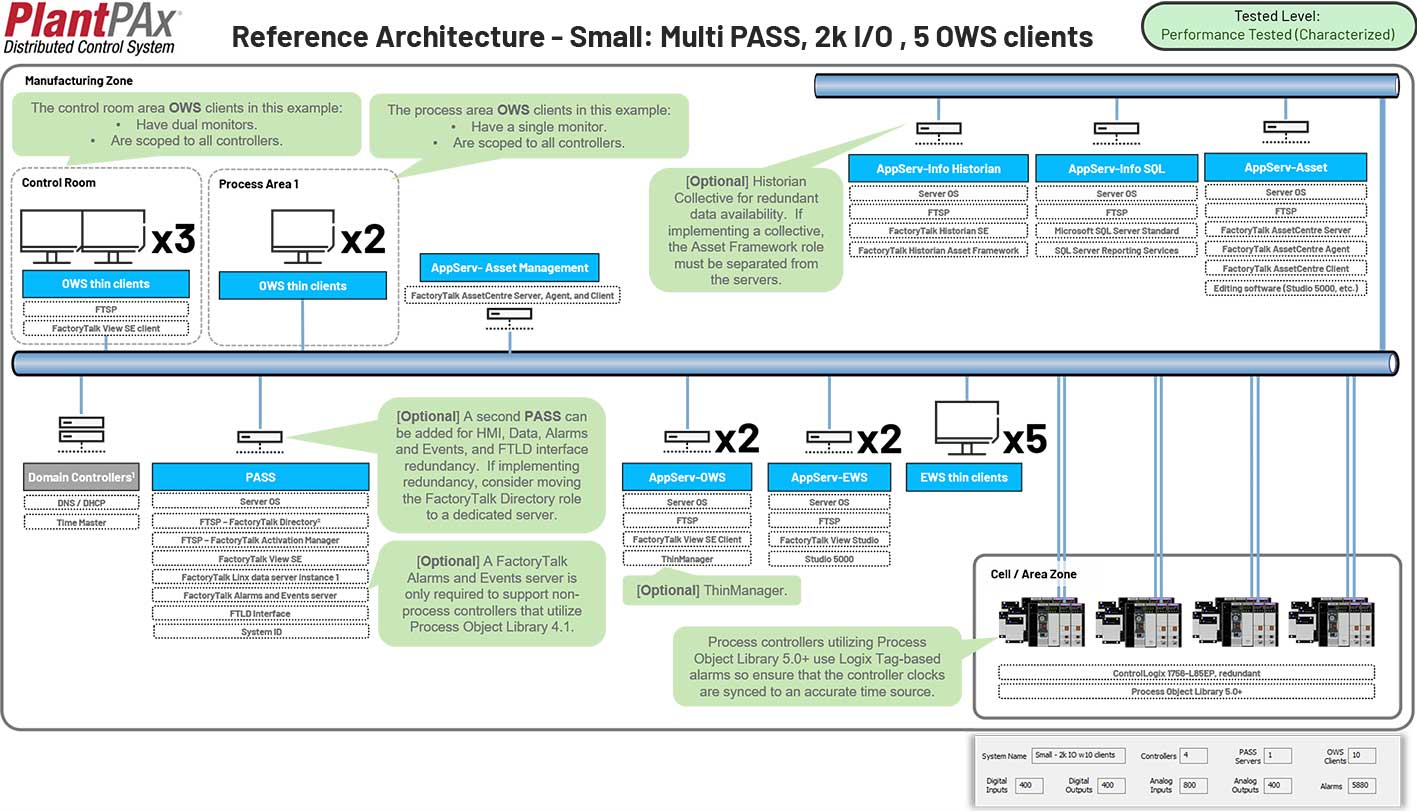This screenshot has height=811, width=1417.
Task: Click the second ControlLogix controller rack image
Action: tap(1138, 621)
